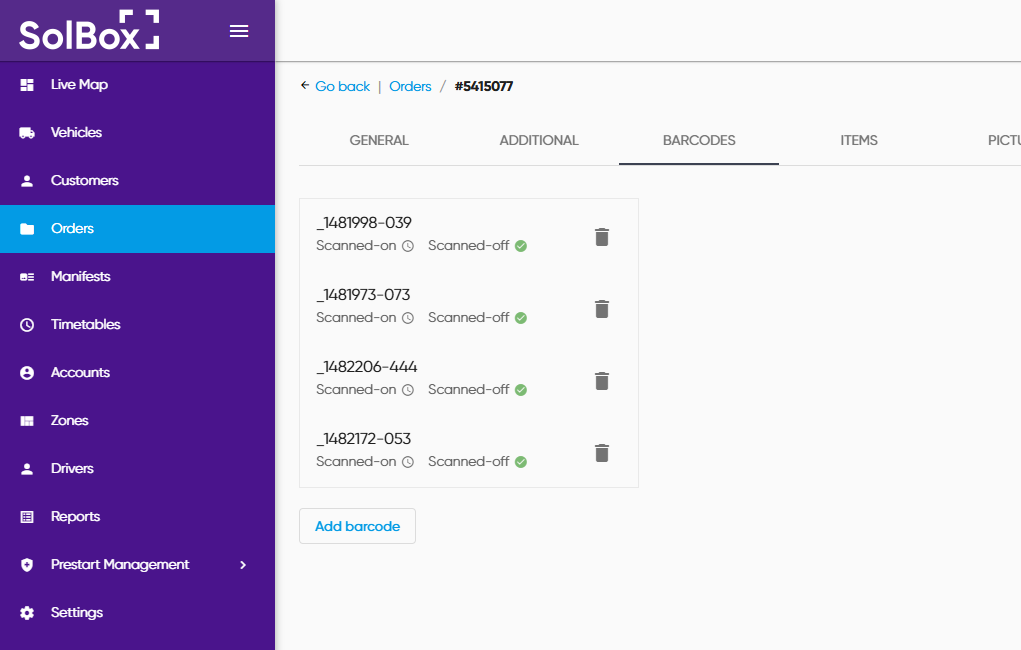Click the Vehicles truck icon

pyautogui.click(x=28, y=133)
